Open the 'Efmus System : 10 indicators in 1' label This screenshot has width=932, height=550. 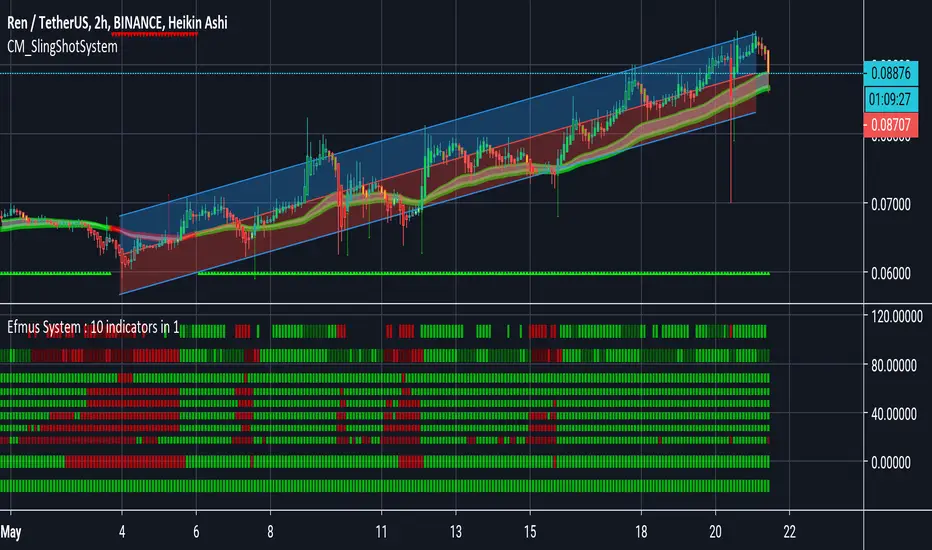click(x=93, y=327)
